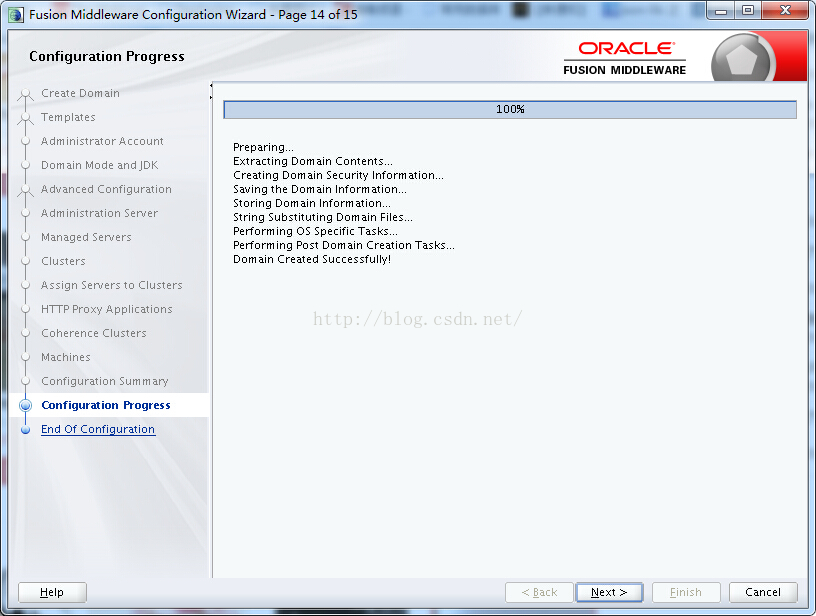Screen dimensions: 816x616
Task: Select the Administrator Account step
Action: pos(102,141)
